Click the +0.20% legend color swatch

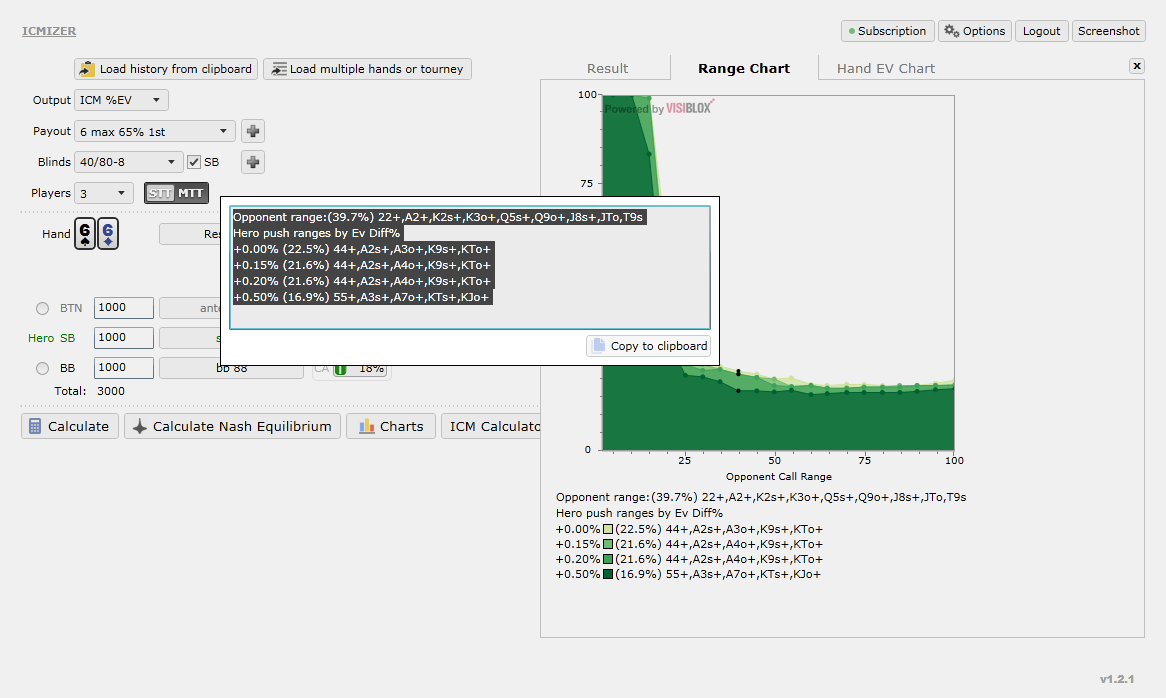point(608,559)
